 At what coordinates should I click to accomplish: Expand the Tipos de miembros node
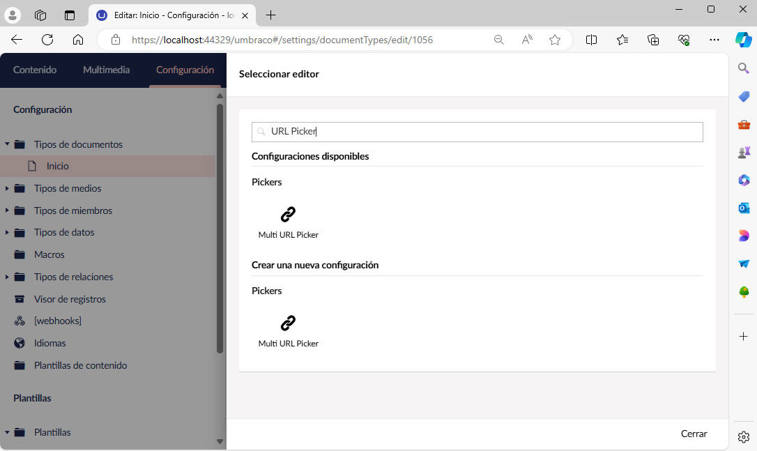(x=7, y=211)
